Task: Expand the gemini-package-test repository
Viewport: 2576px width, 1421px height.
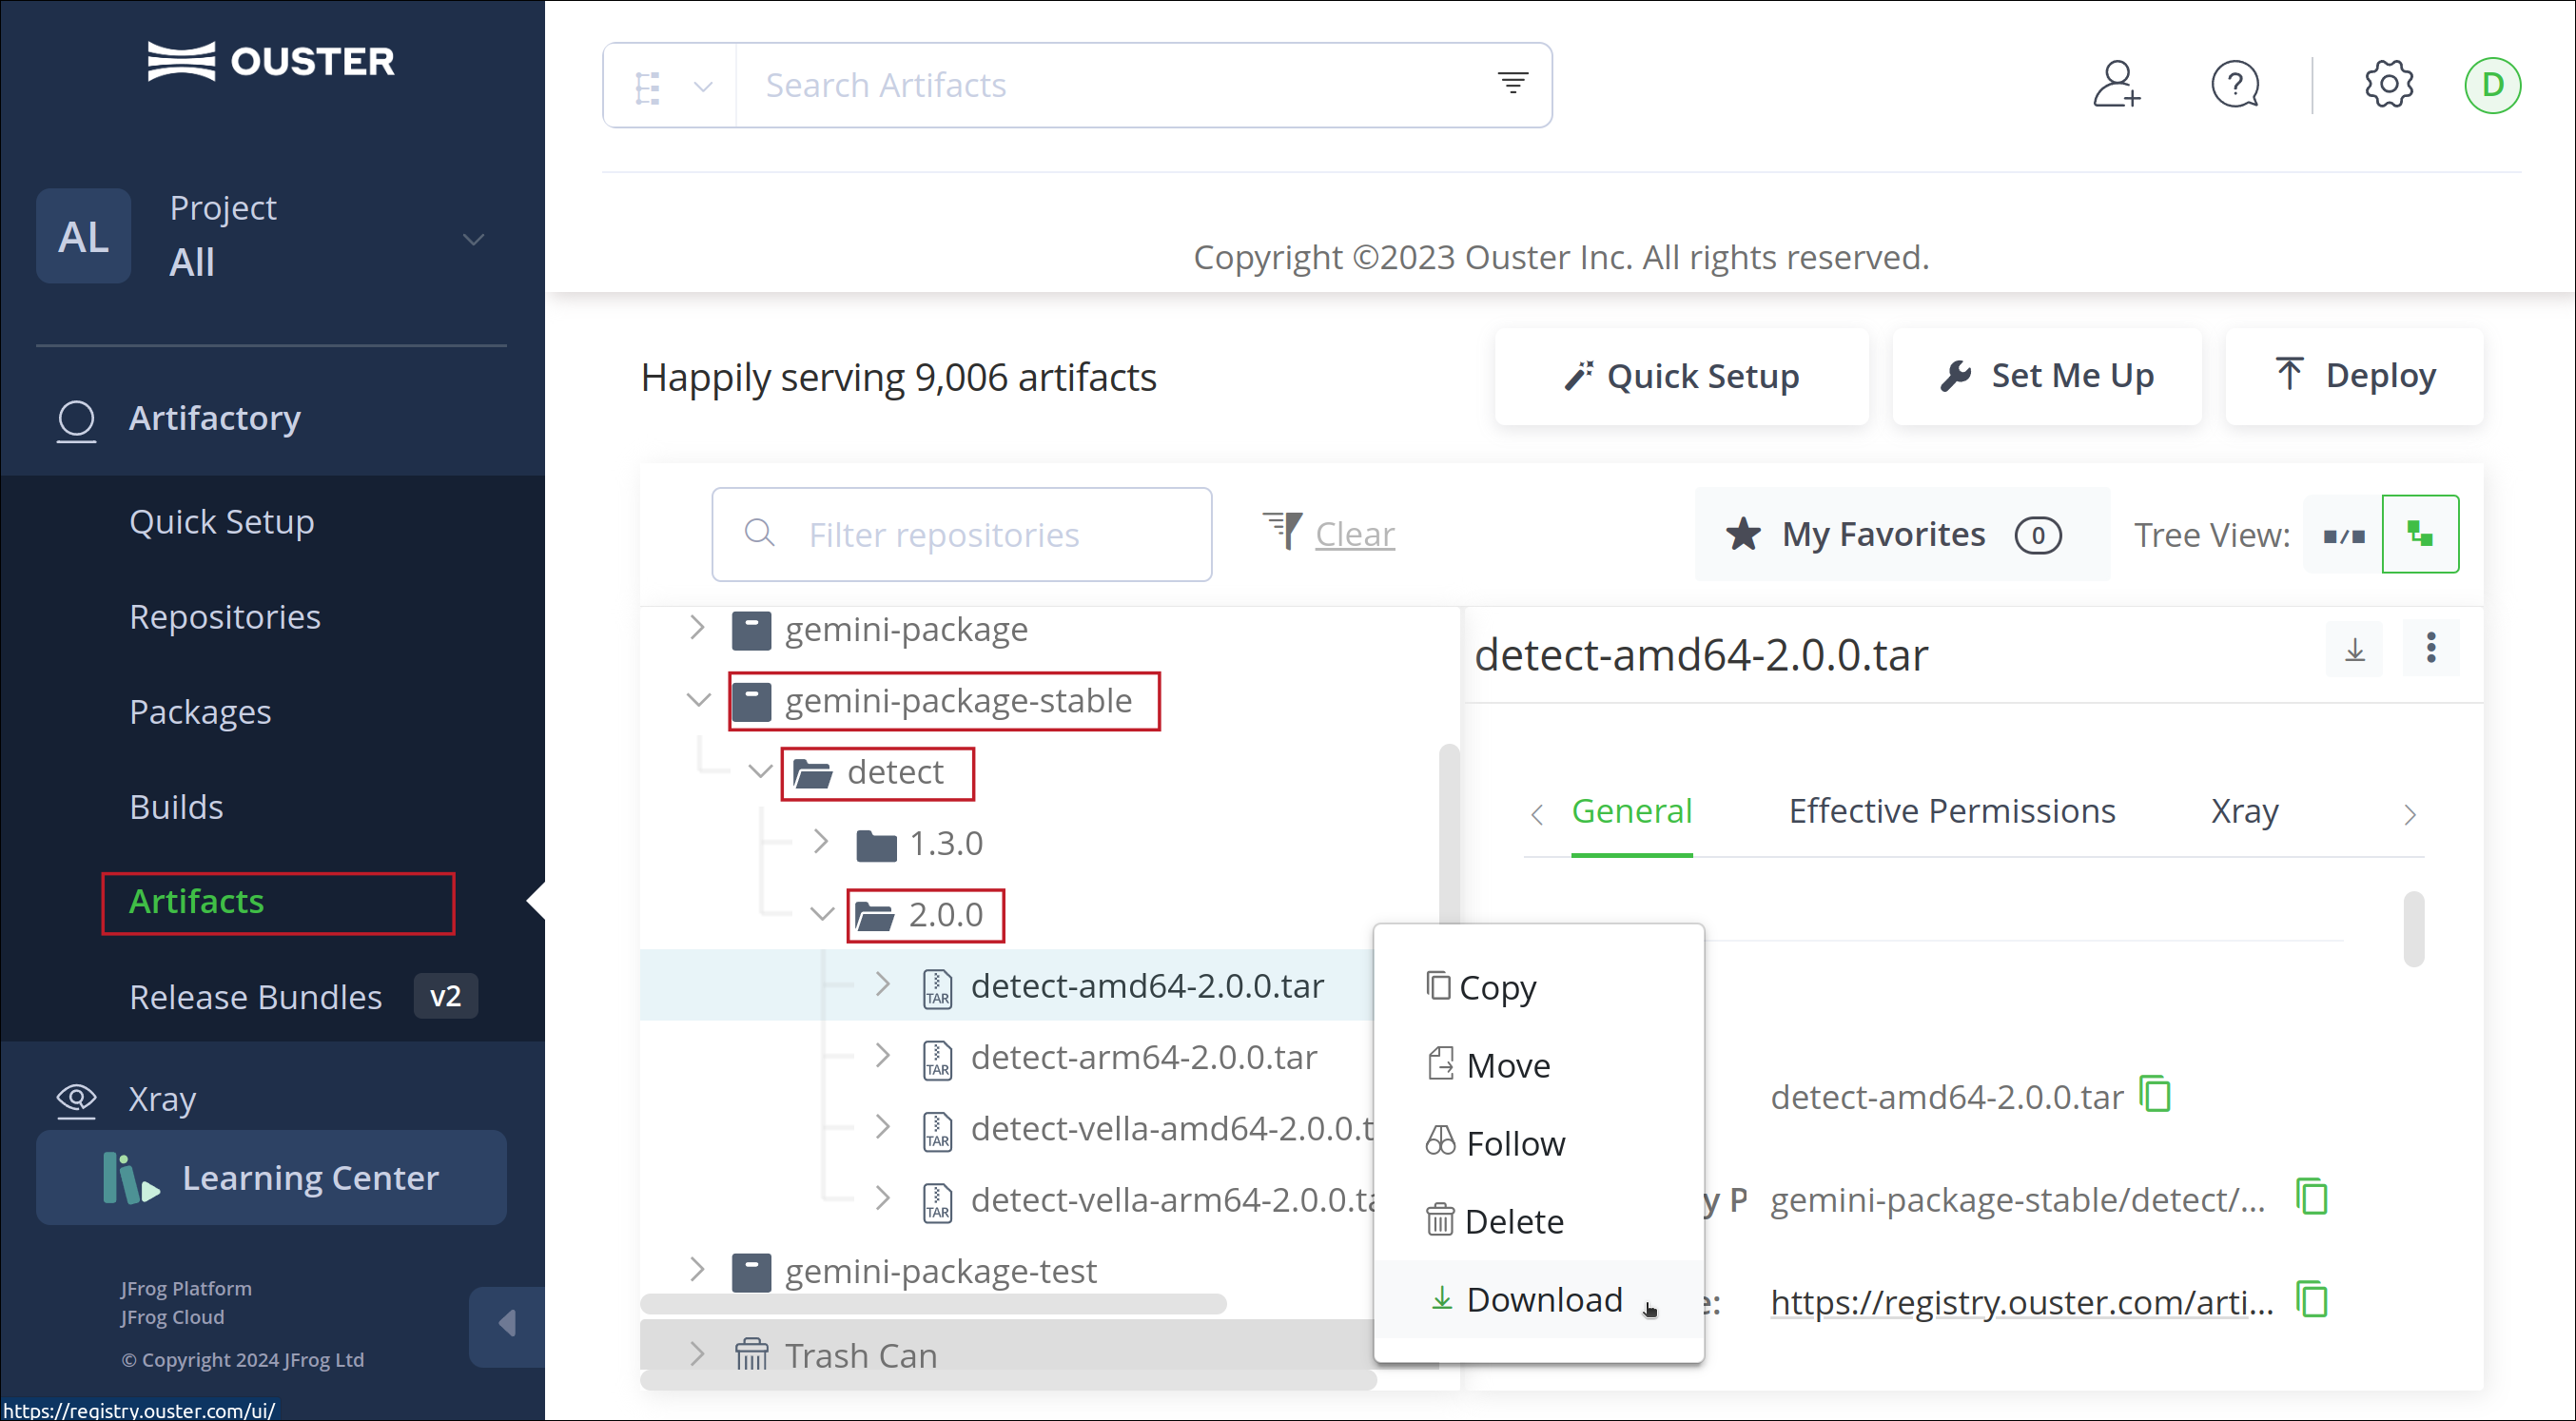Action: 697,1270
